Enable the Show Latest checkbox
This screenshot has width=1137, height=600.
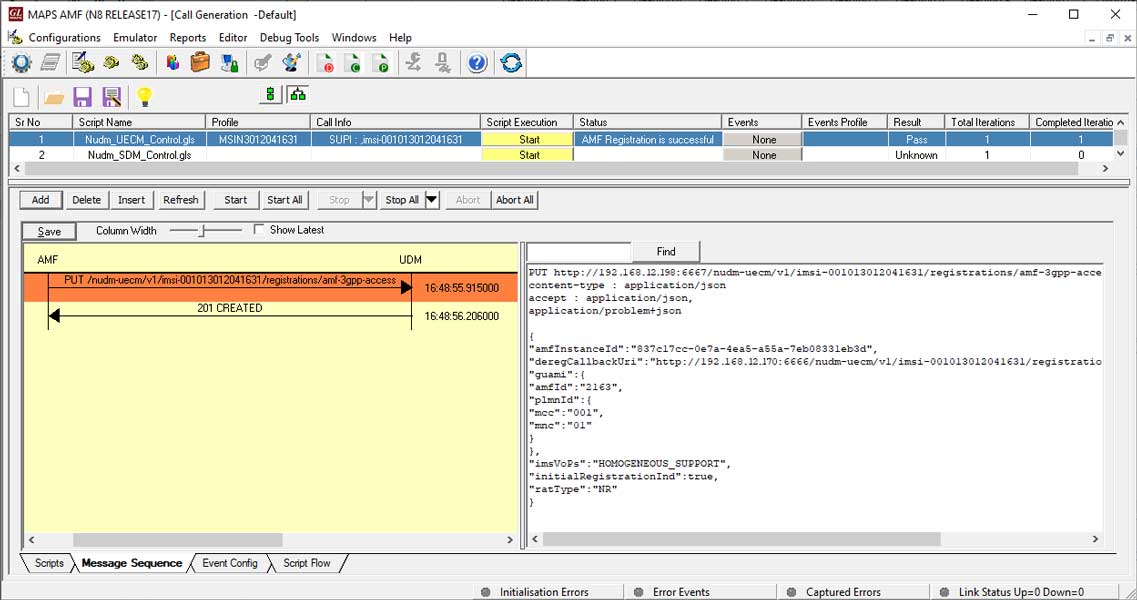[260, 230]
